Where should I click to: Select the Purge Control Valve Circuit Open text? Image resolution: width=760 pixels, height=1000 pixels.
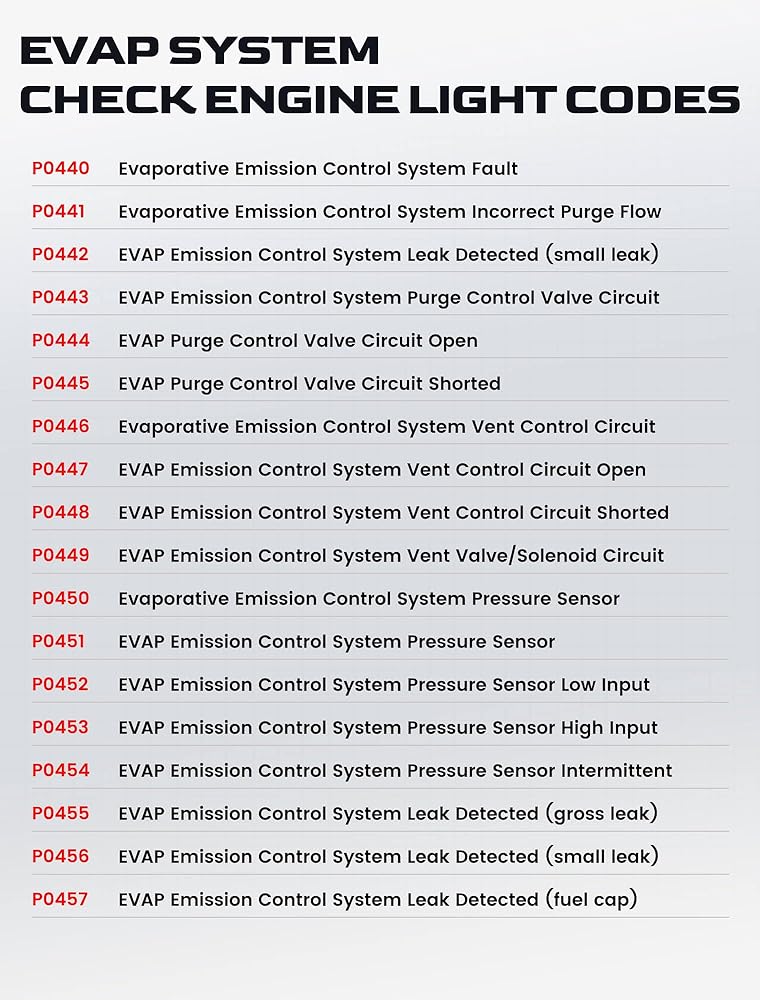click(x=298, y=341)
